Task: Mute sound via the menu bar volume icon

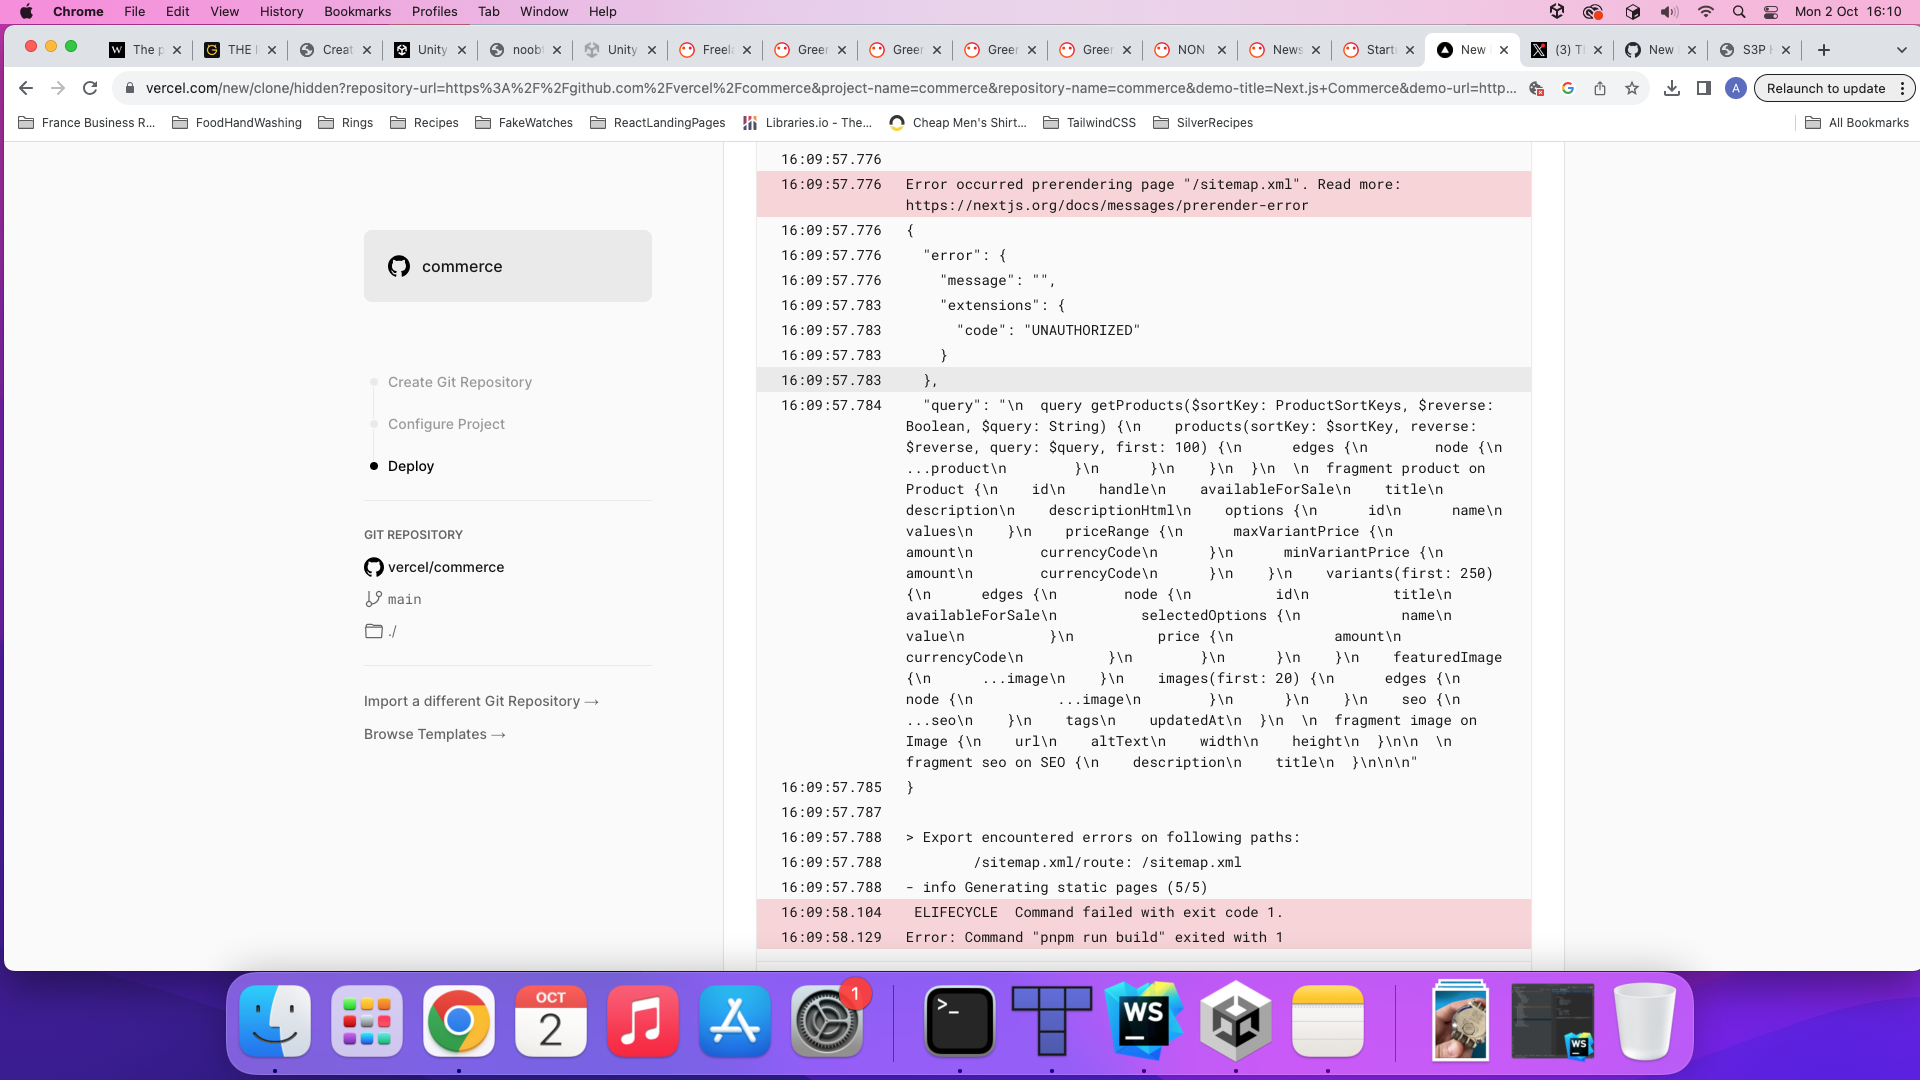Action: [x=1668, y=12]
